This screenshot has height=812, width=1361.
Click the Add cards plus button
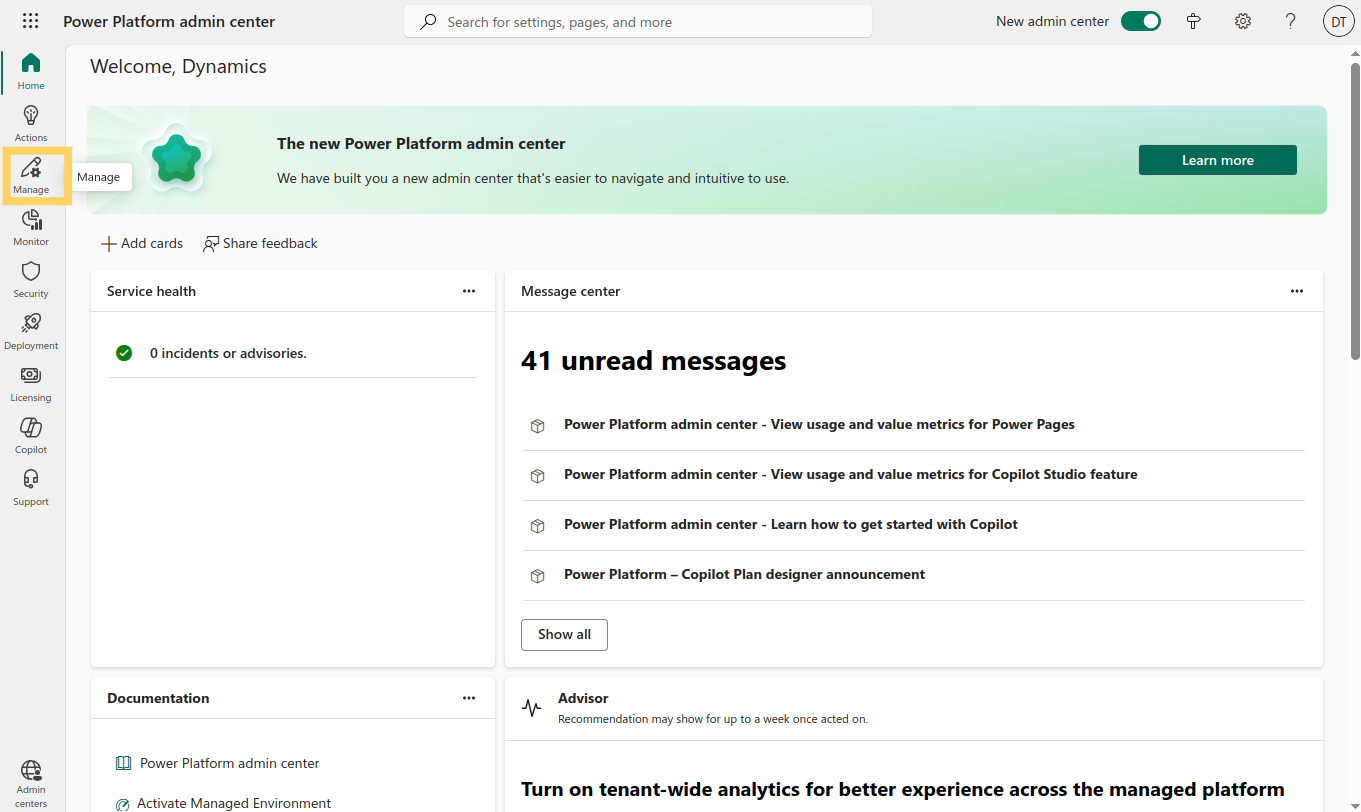(142, 243)
